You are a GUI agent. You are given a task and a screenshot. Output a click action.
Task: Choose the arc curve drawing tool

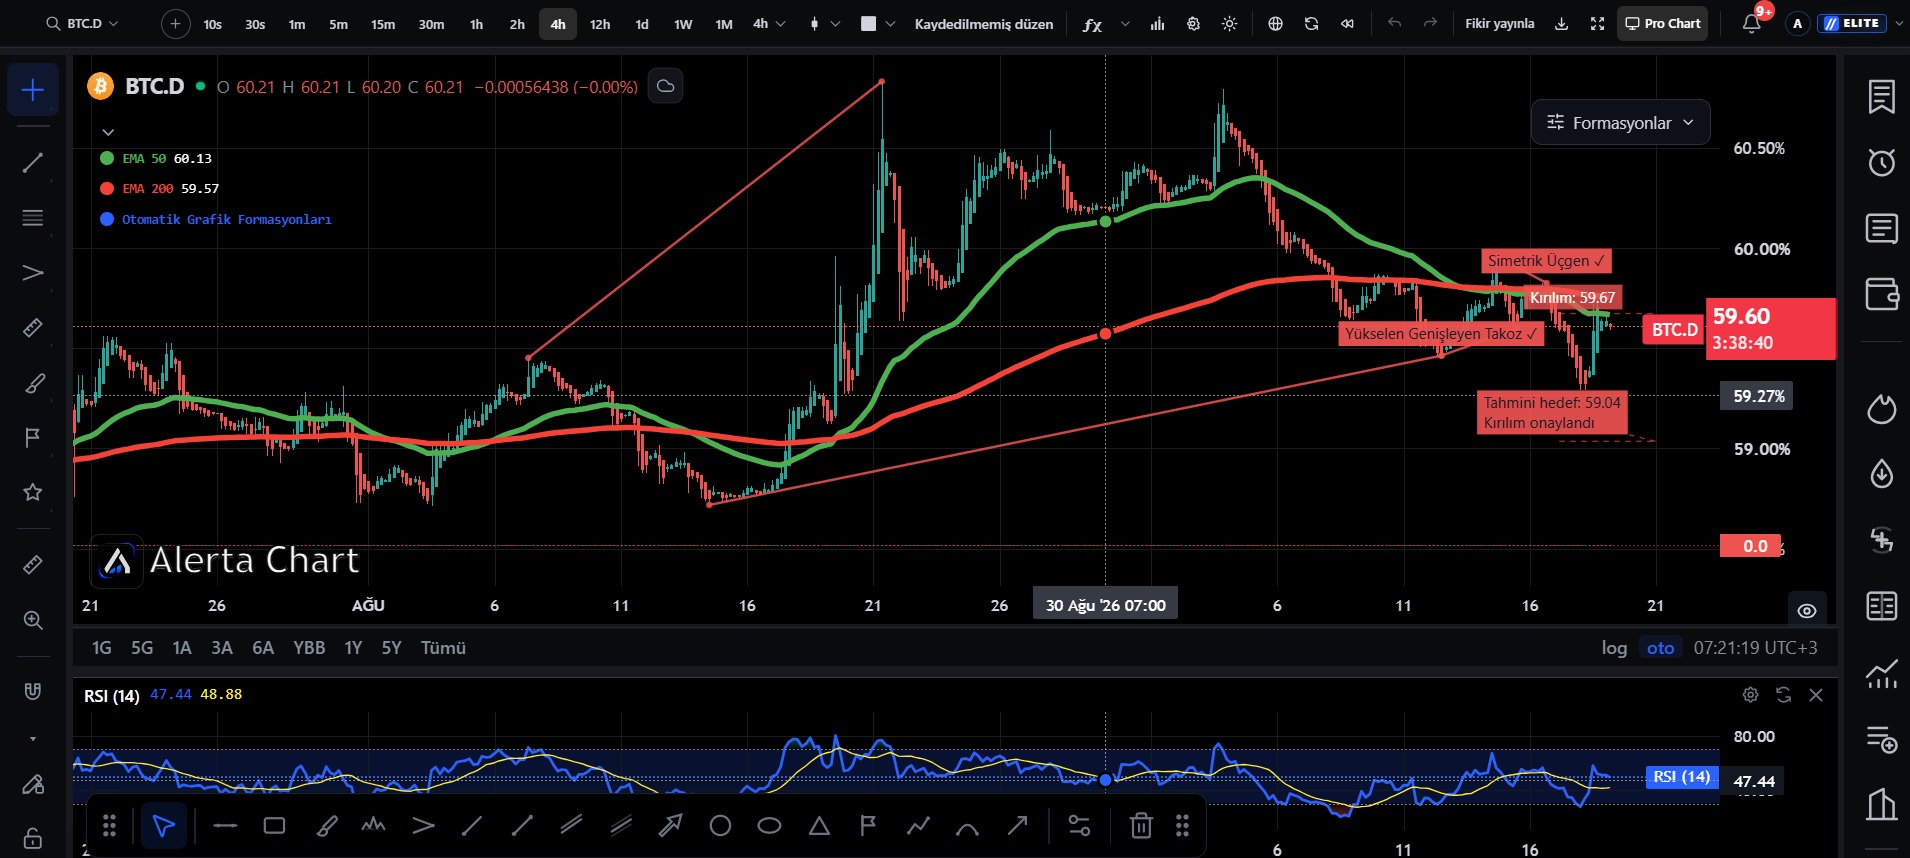click(967, 826)
